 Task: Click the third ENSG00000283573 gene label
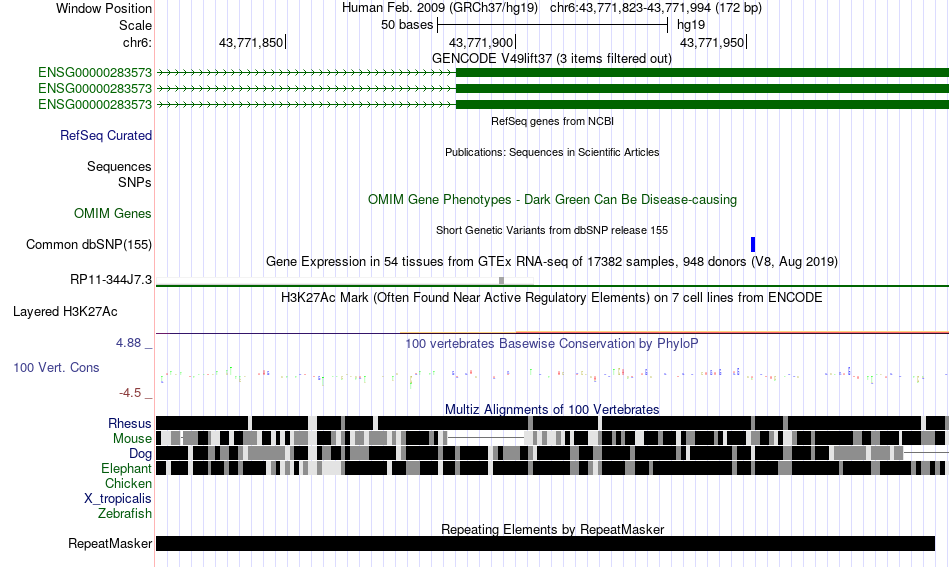pyautogui.click(x=95, y=104)
